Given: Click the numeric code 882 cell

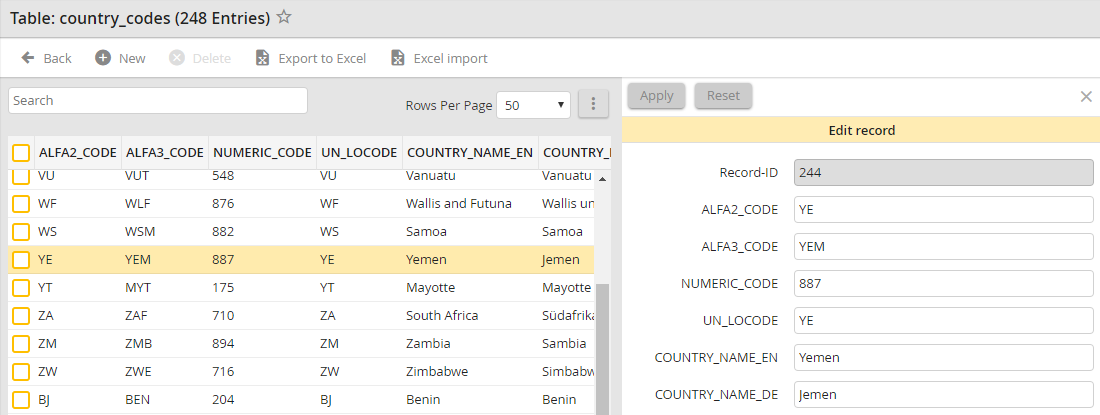Looking at the screenshot, I should pyautogui.click(x=223, y=232).
